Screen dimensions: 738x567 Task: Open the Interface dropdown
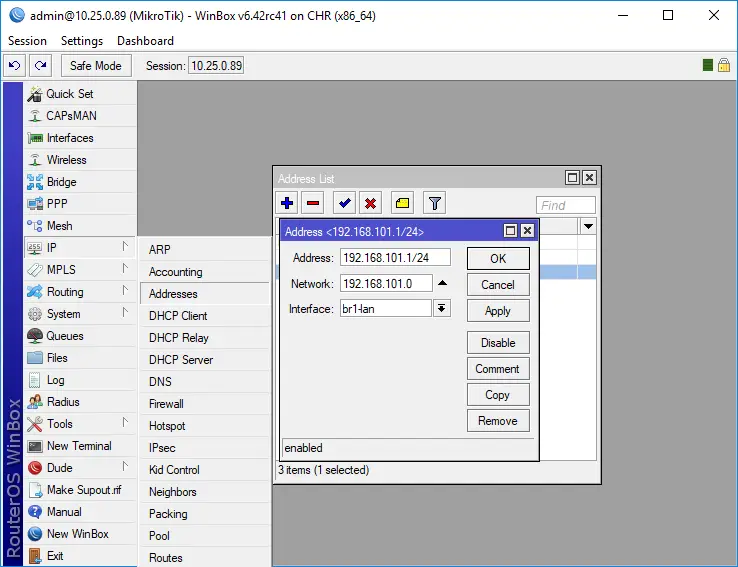(x=441, y=309)
